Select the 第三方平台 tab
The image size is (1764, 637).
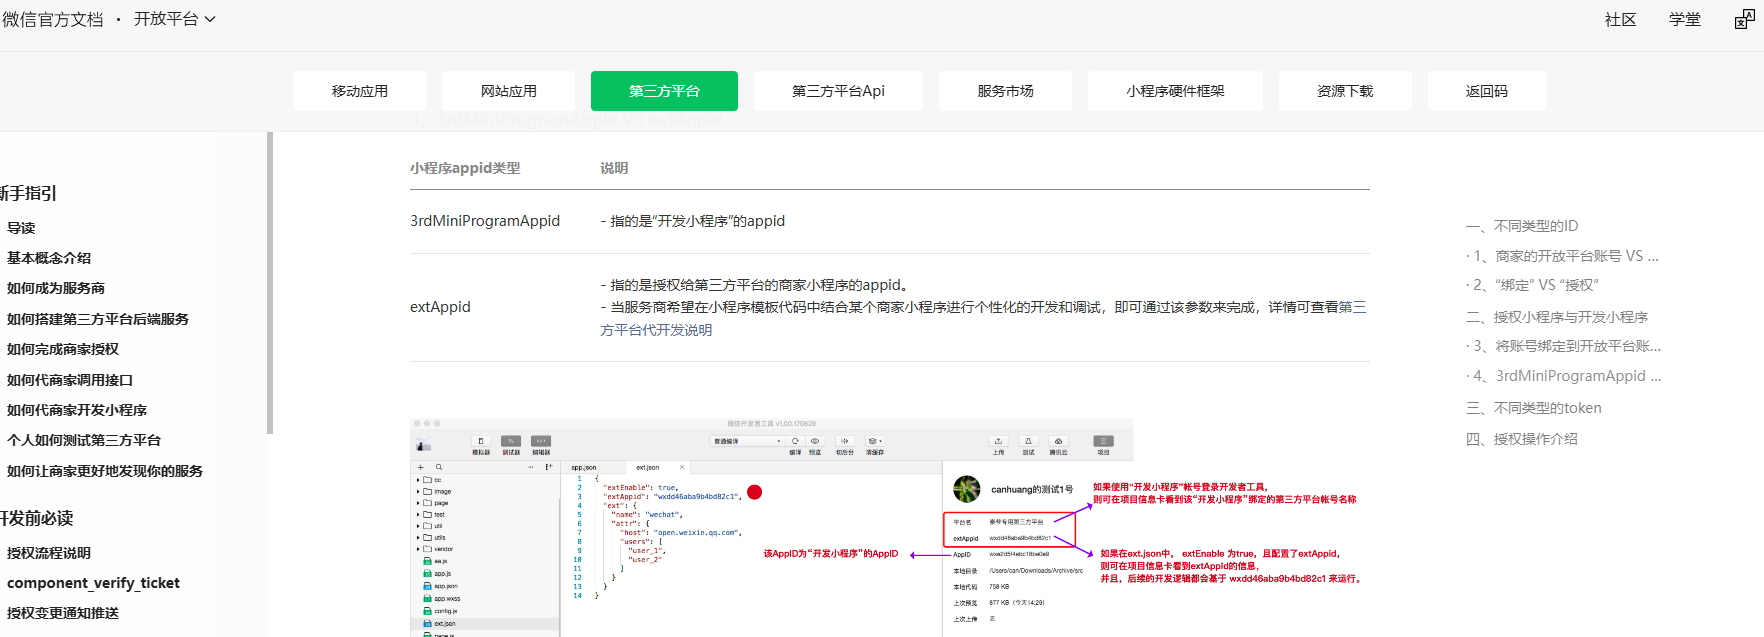tap(664, 91)
